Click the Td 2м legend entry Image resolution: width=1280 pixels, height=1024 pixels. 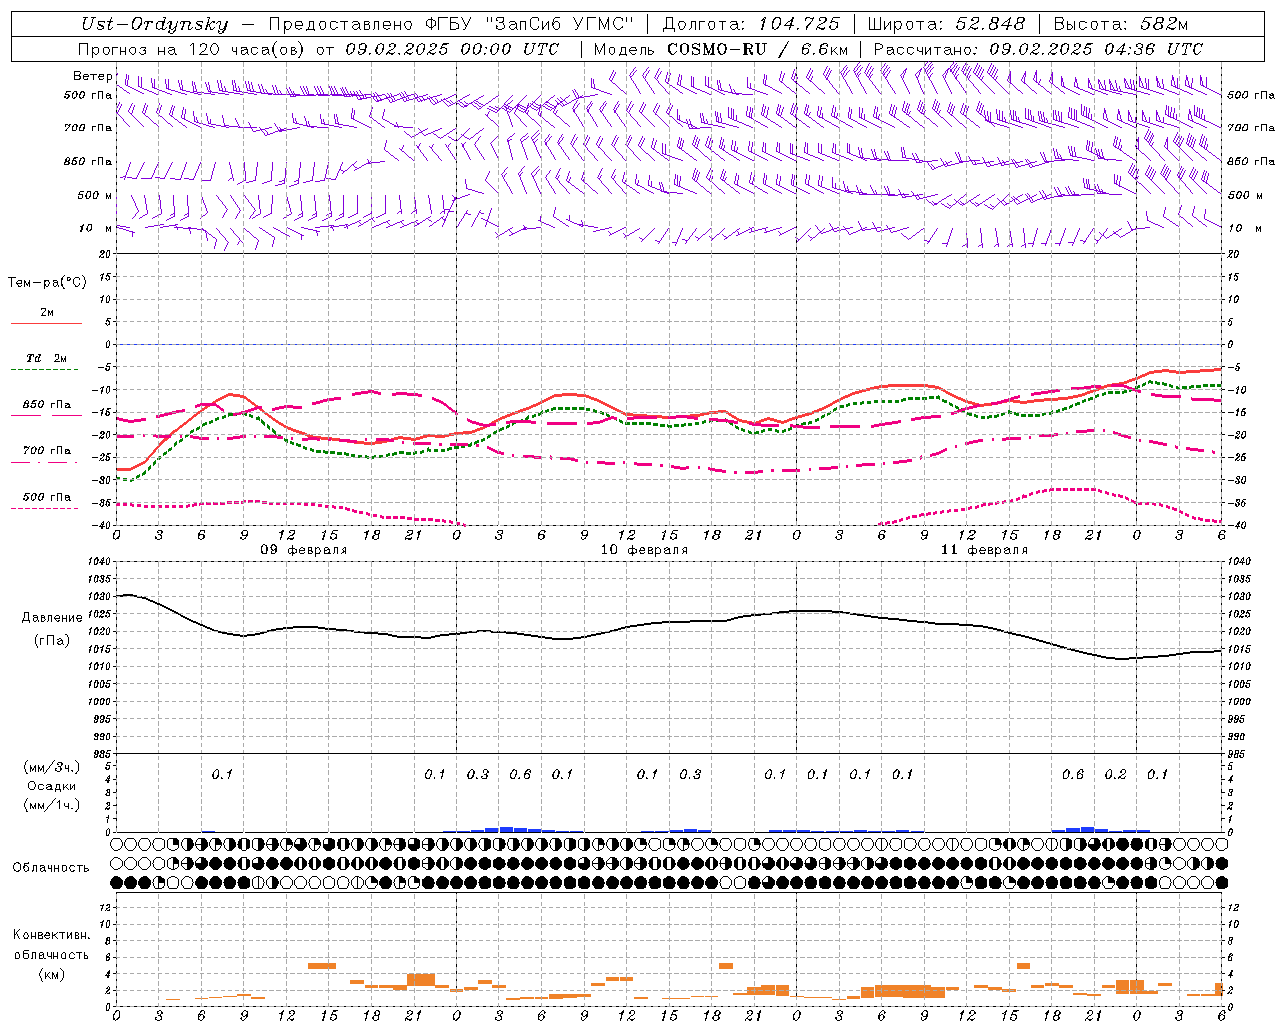46,358
